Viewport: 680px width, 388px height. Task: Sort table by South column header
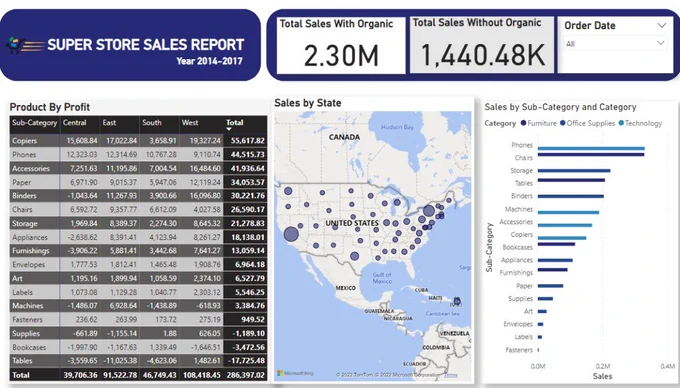152,123
